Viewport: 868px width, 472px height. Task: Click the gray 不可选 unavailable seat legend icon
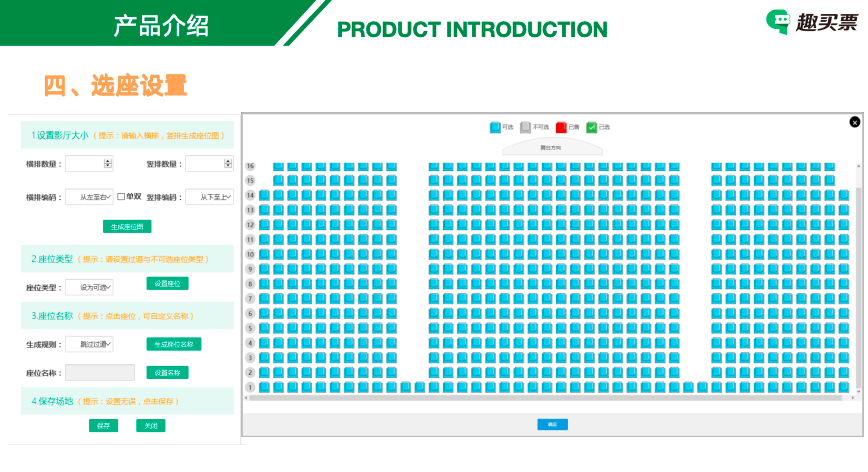pyautogui.click(x=526, y=127)
